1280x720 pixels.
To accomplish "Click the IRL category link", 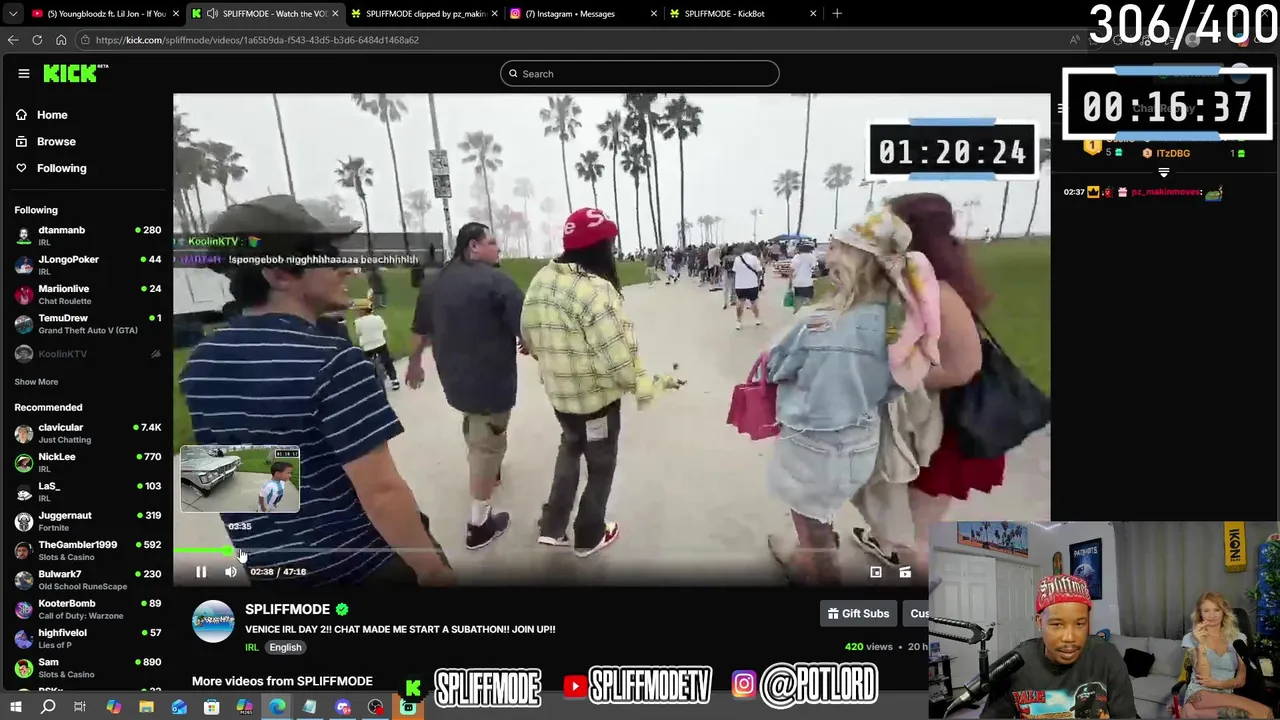I will (252, 647).
